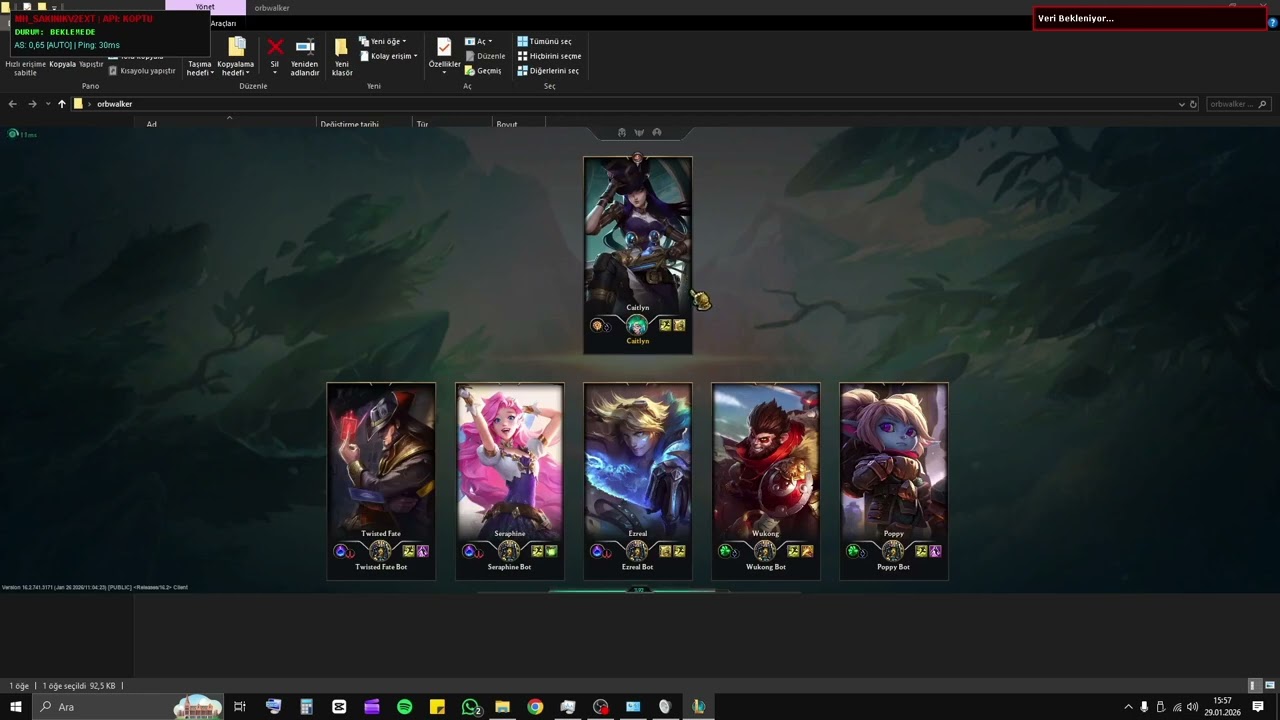Refresh the orbwalker folder view
1280x720 pixels.
coord(1193,104)
